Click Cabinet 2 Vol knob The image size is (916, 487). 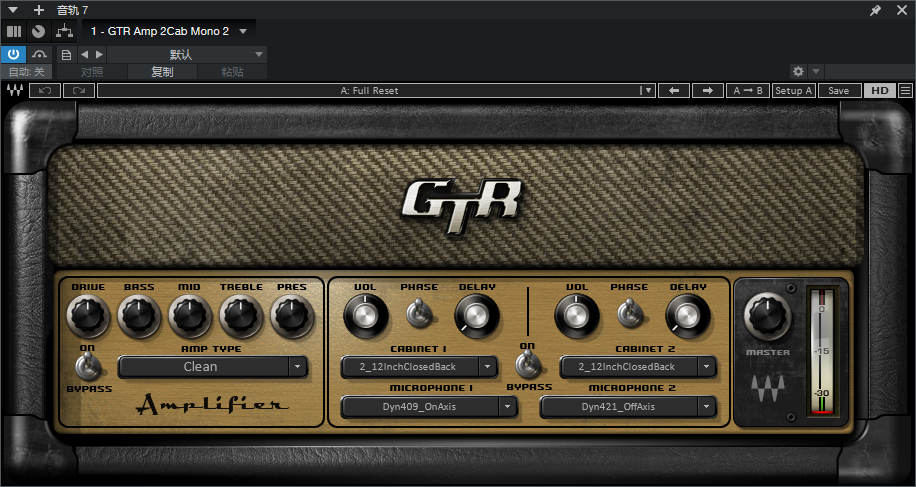point(577,316)
